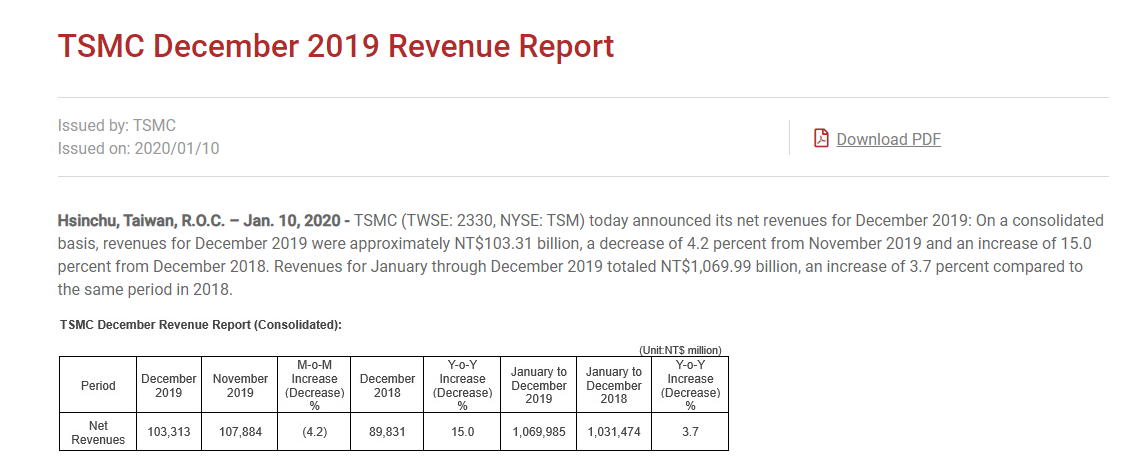Image resolution: width=1127 pixels, height=476 pixels.
Task: Click the "Issued by: TSMC" text
Action: [x=117, y=125]
